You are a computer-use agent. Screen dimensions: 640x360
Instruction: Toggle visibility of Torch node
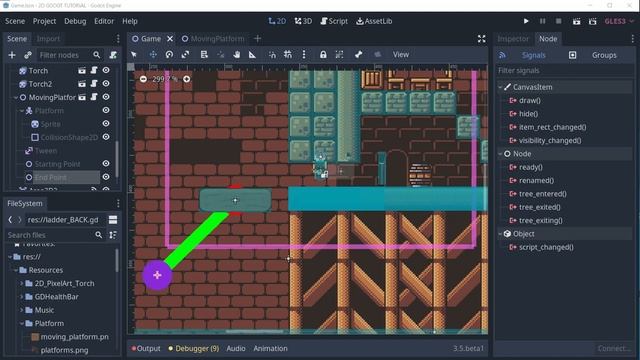(106, 70)
